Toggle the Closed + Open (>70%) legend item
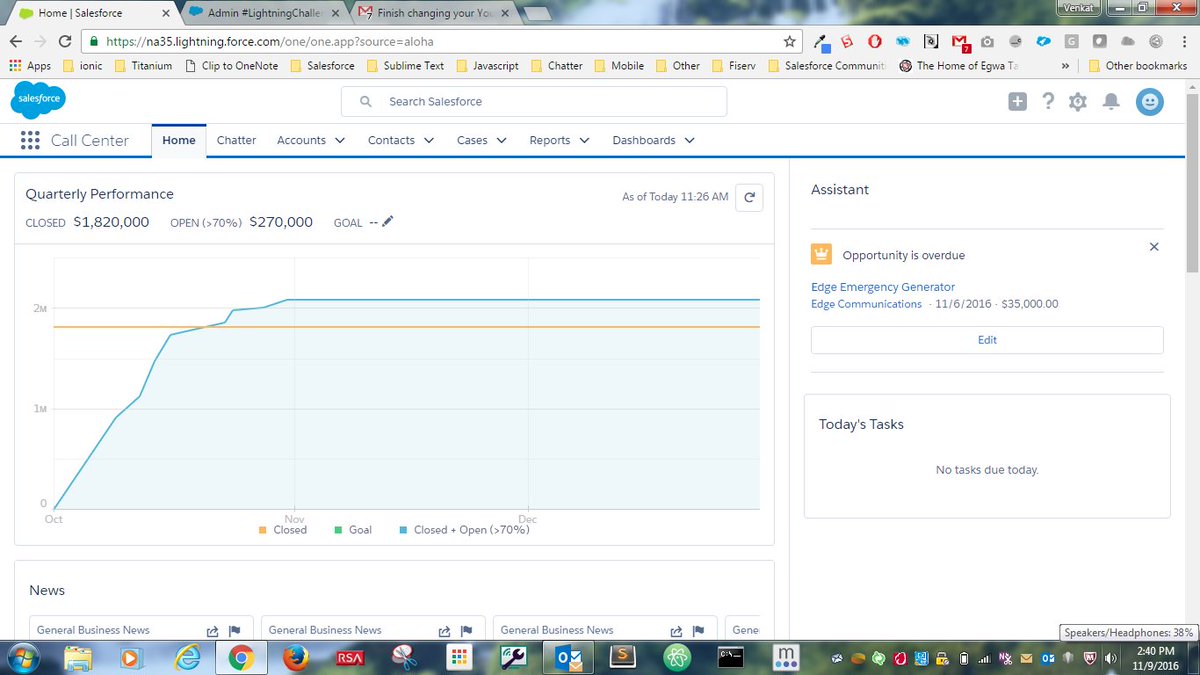Image resolution: width=1200 pixels, height=675 pixels. coord(464,530)
